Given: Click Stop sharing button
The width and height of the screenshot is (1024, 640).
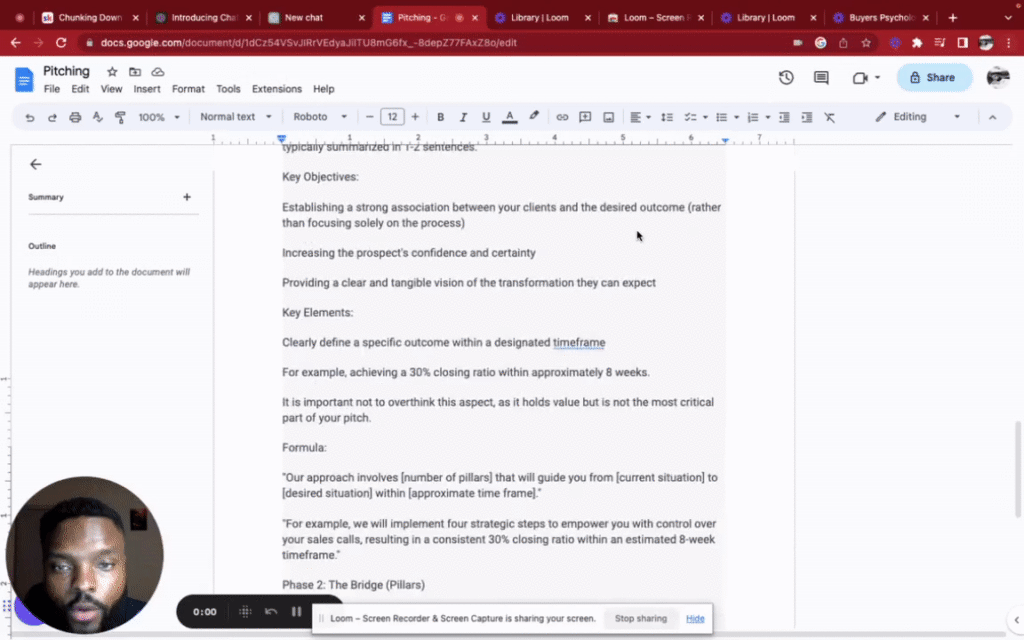Looking at the screenshot, I should tap(641, 618).
